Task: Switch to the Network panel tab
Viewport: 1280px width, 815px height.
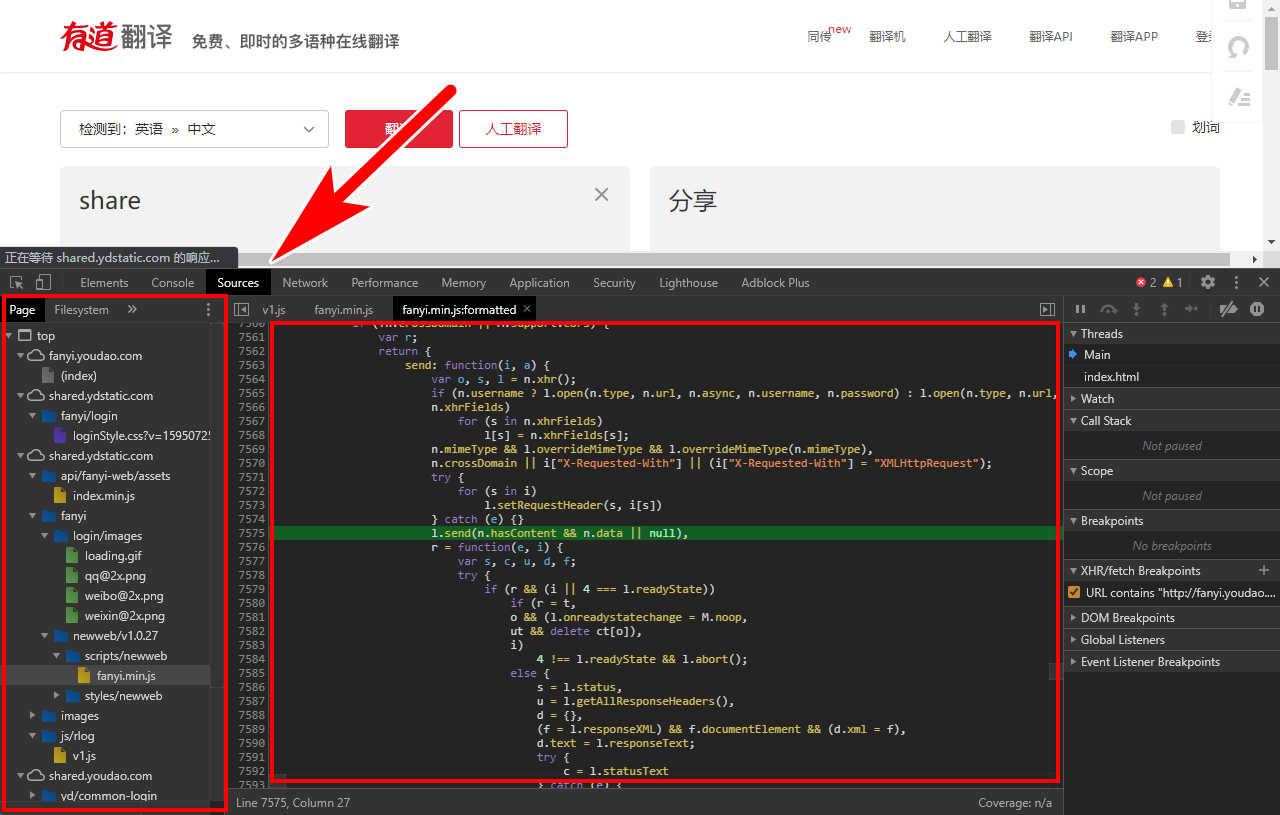Action: pos(305,282)
